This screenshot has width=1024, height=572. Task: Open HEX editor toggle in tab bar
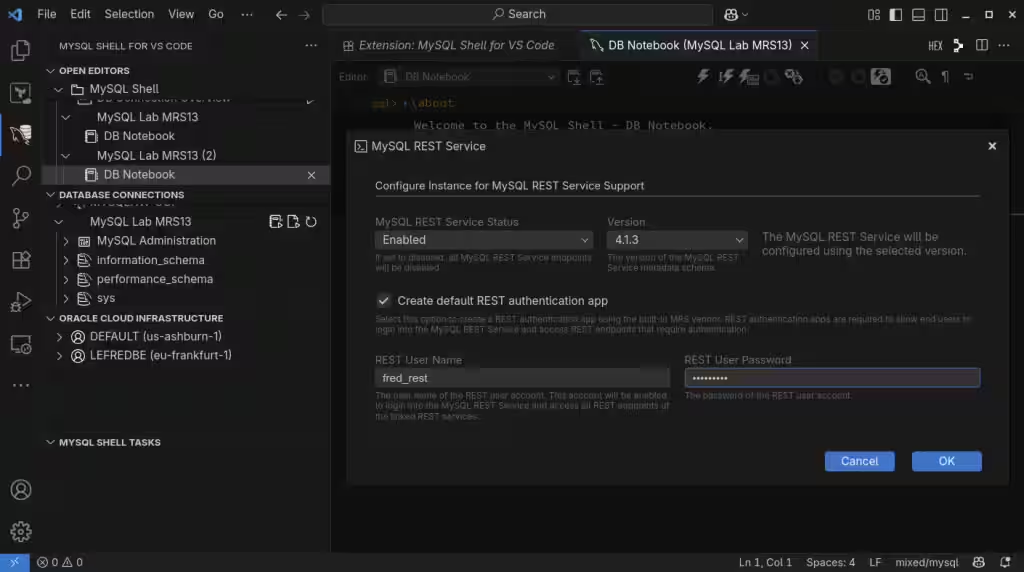pyautogui.click(x=935, y=46)
